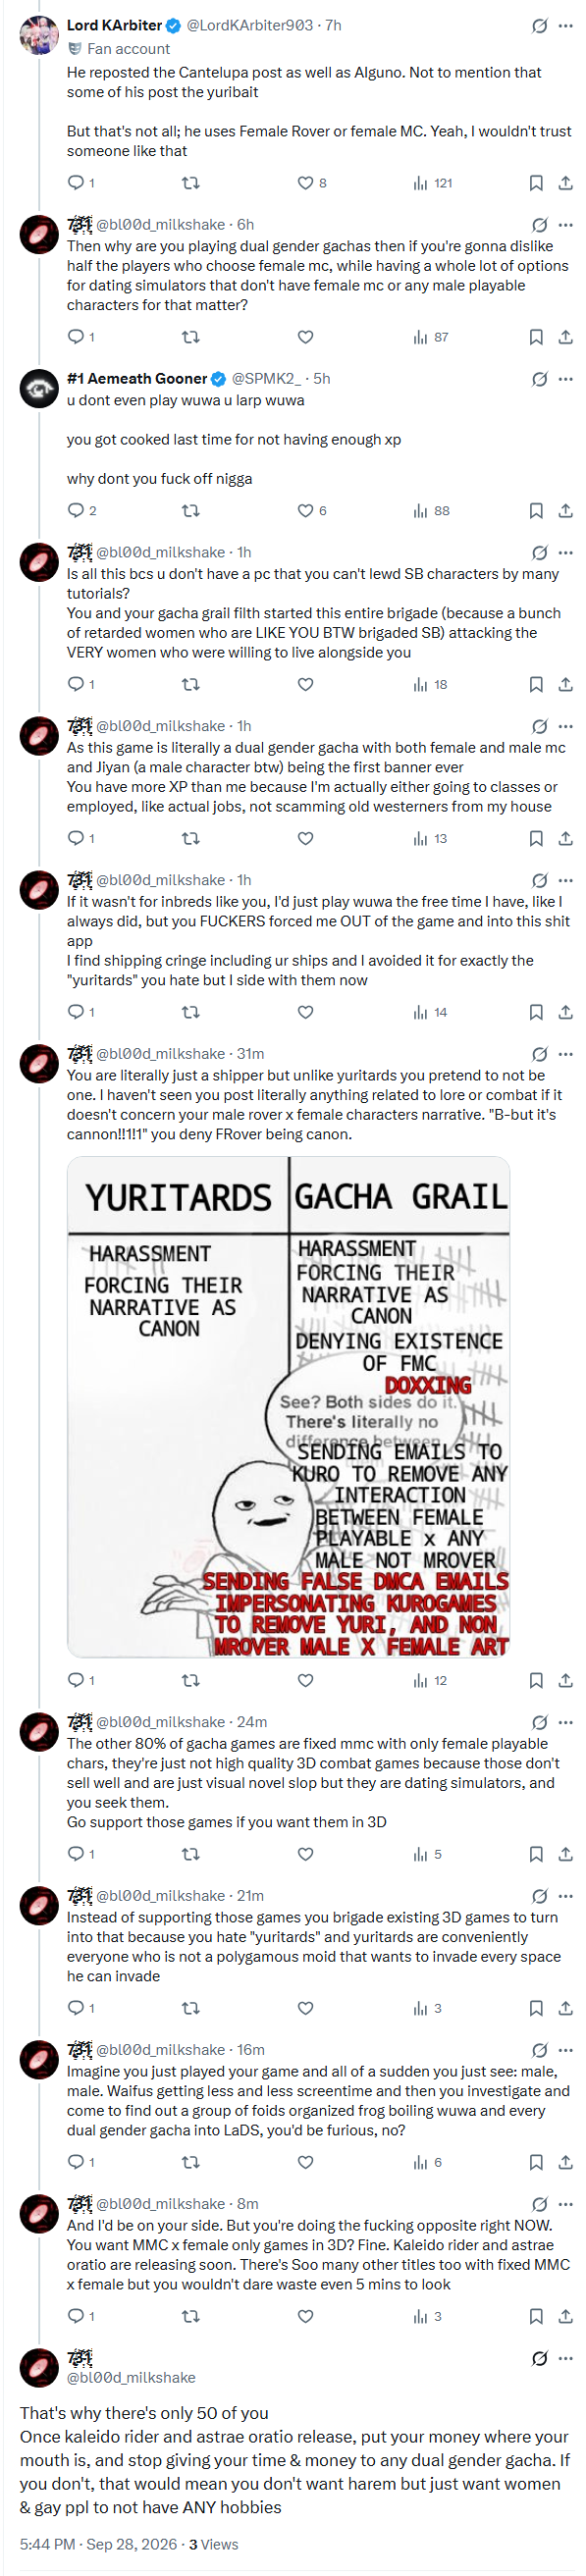Open the Yuritards vs Gacha Grail image

289,1408
